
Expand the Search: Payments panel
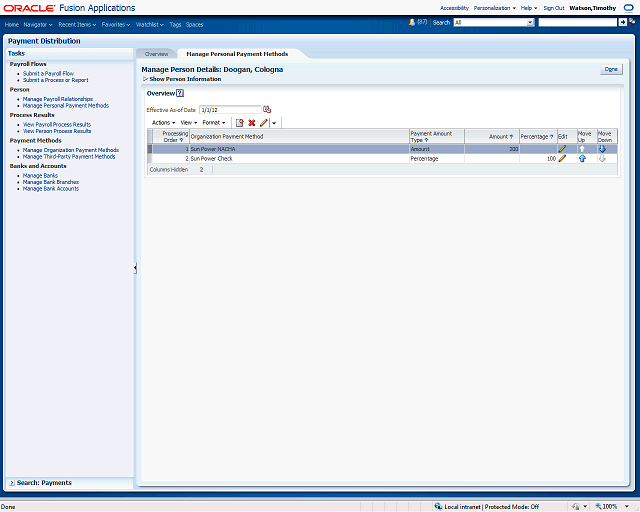click(11, 483)
